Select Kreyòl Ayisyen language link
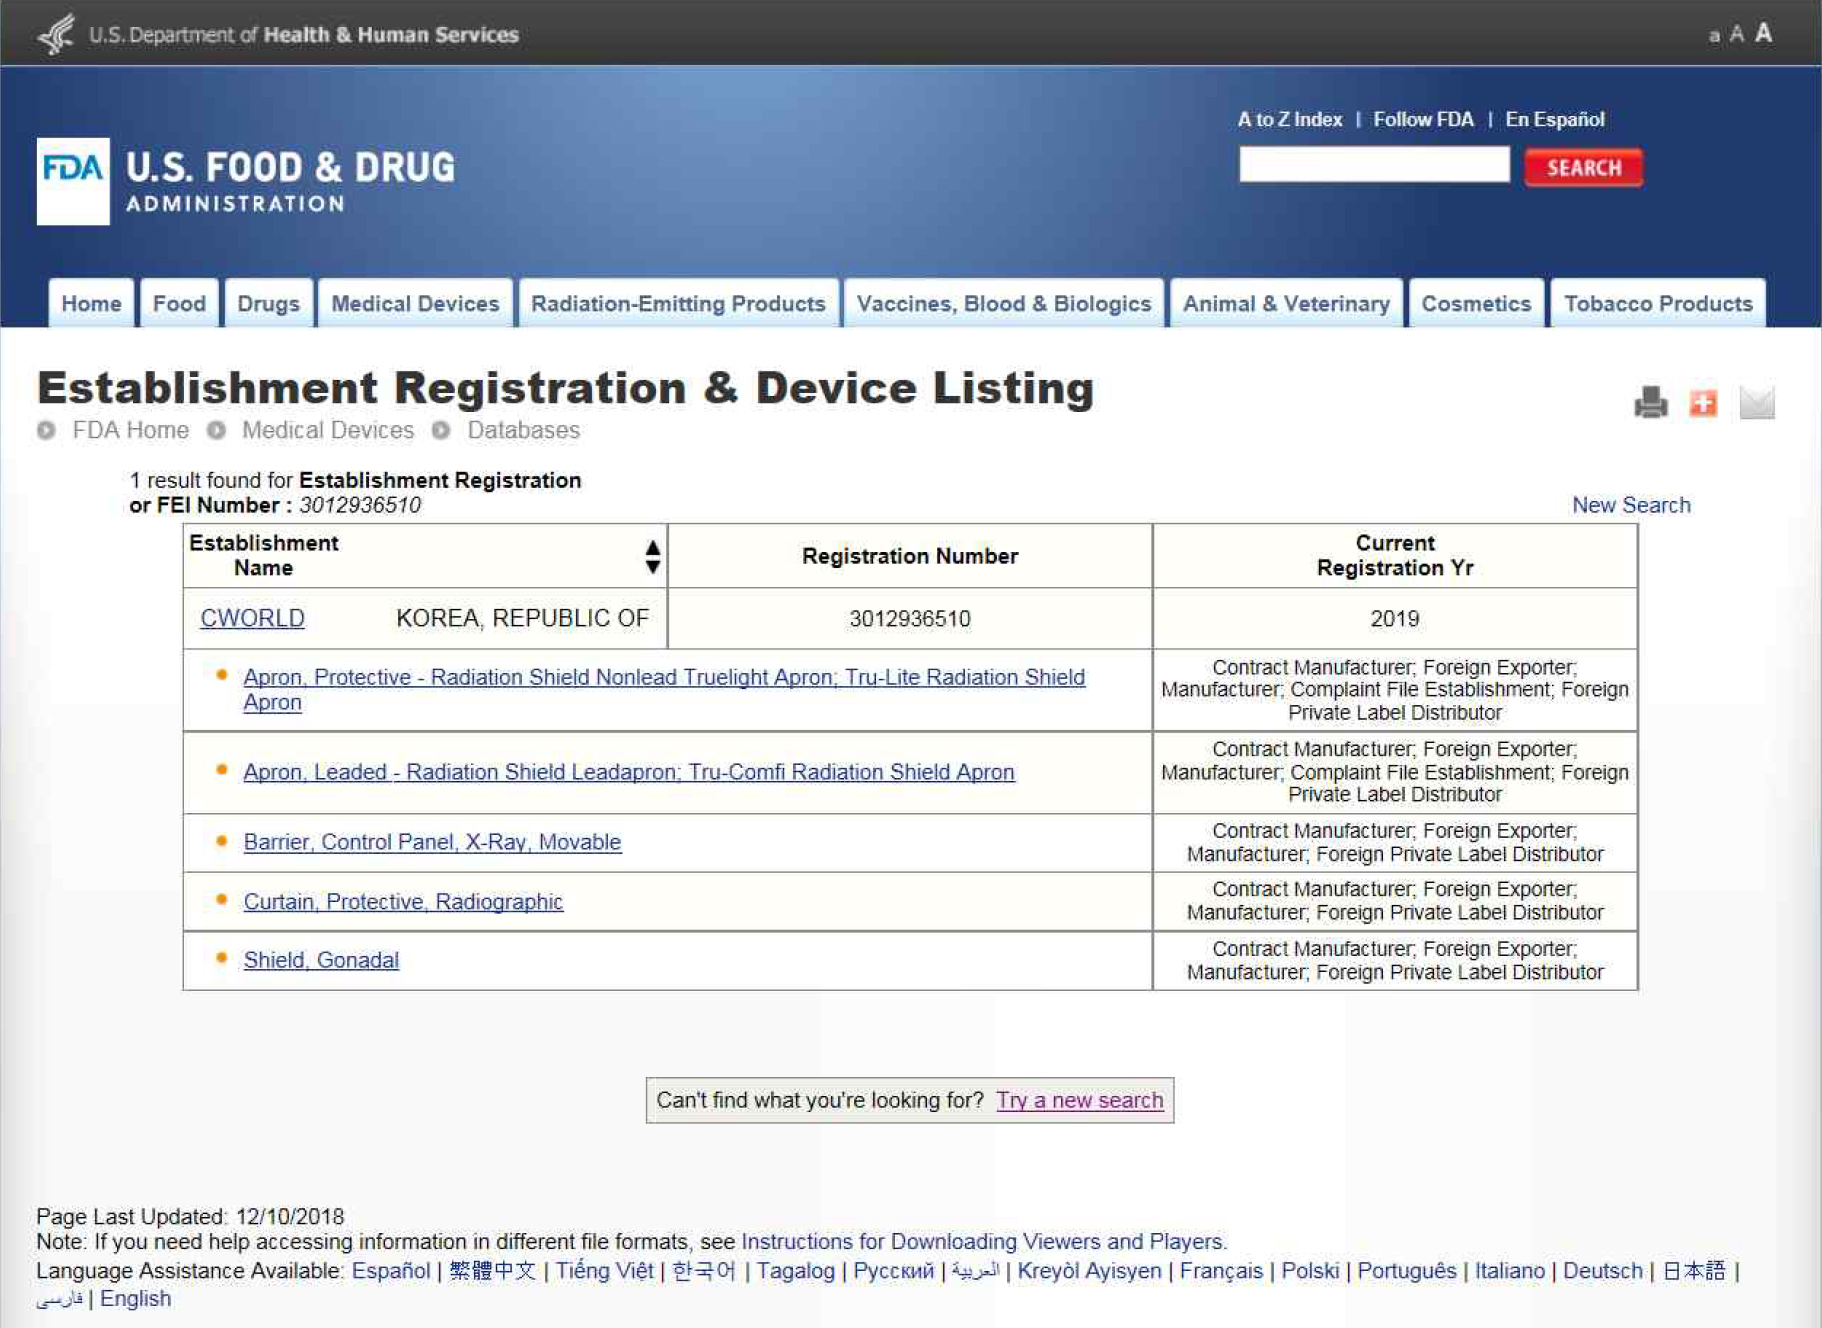Viewport: 1822px width, 1328px height. (x=1089, y=1270)
